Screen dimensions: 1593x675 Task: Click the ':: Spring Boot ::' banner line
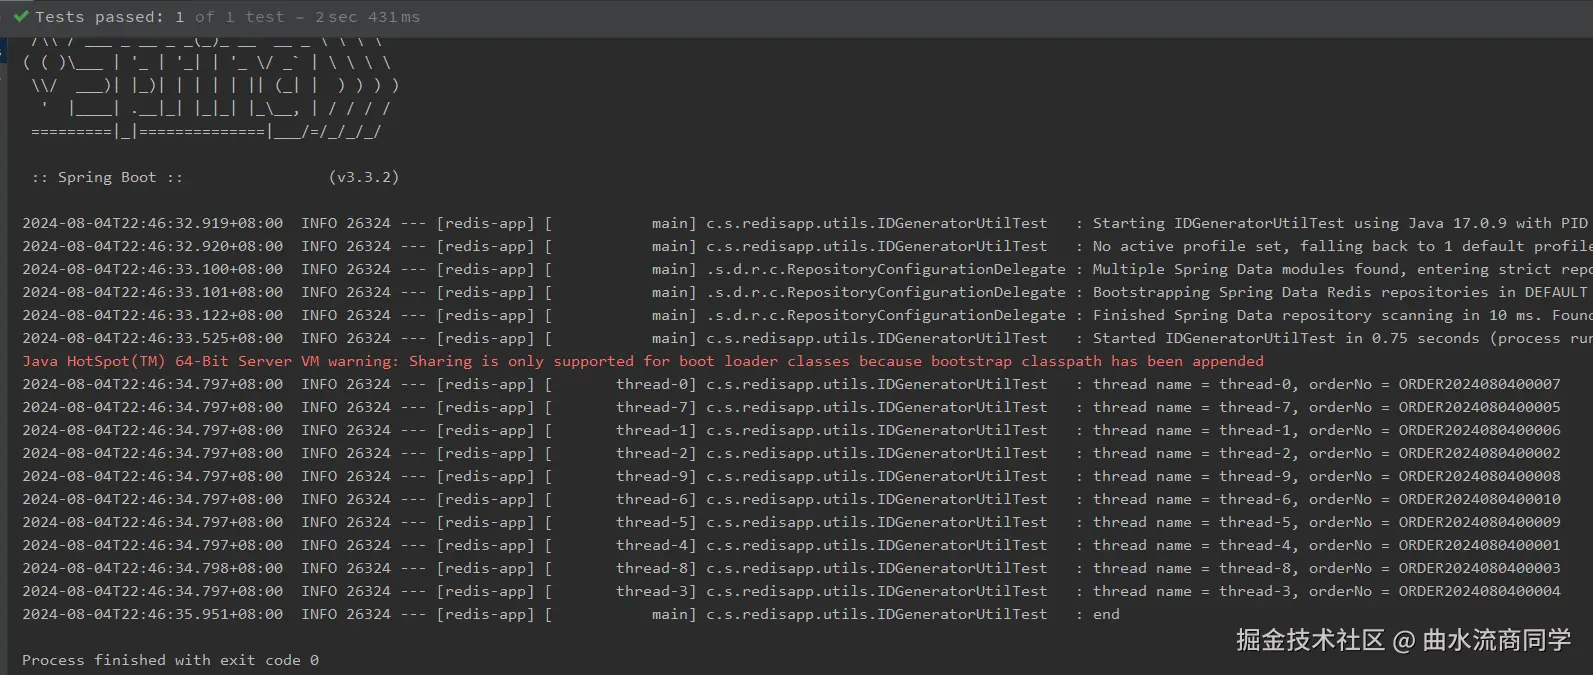point(107,177)
